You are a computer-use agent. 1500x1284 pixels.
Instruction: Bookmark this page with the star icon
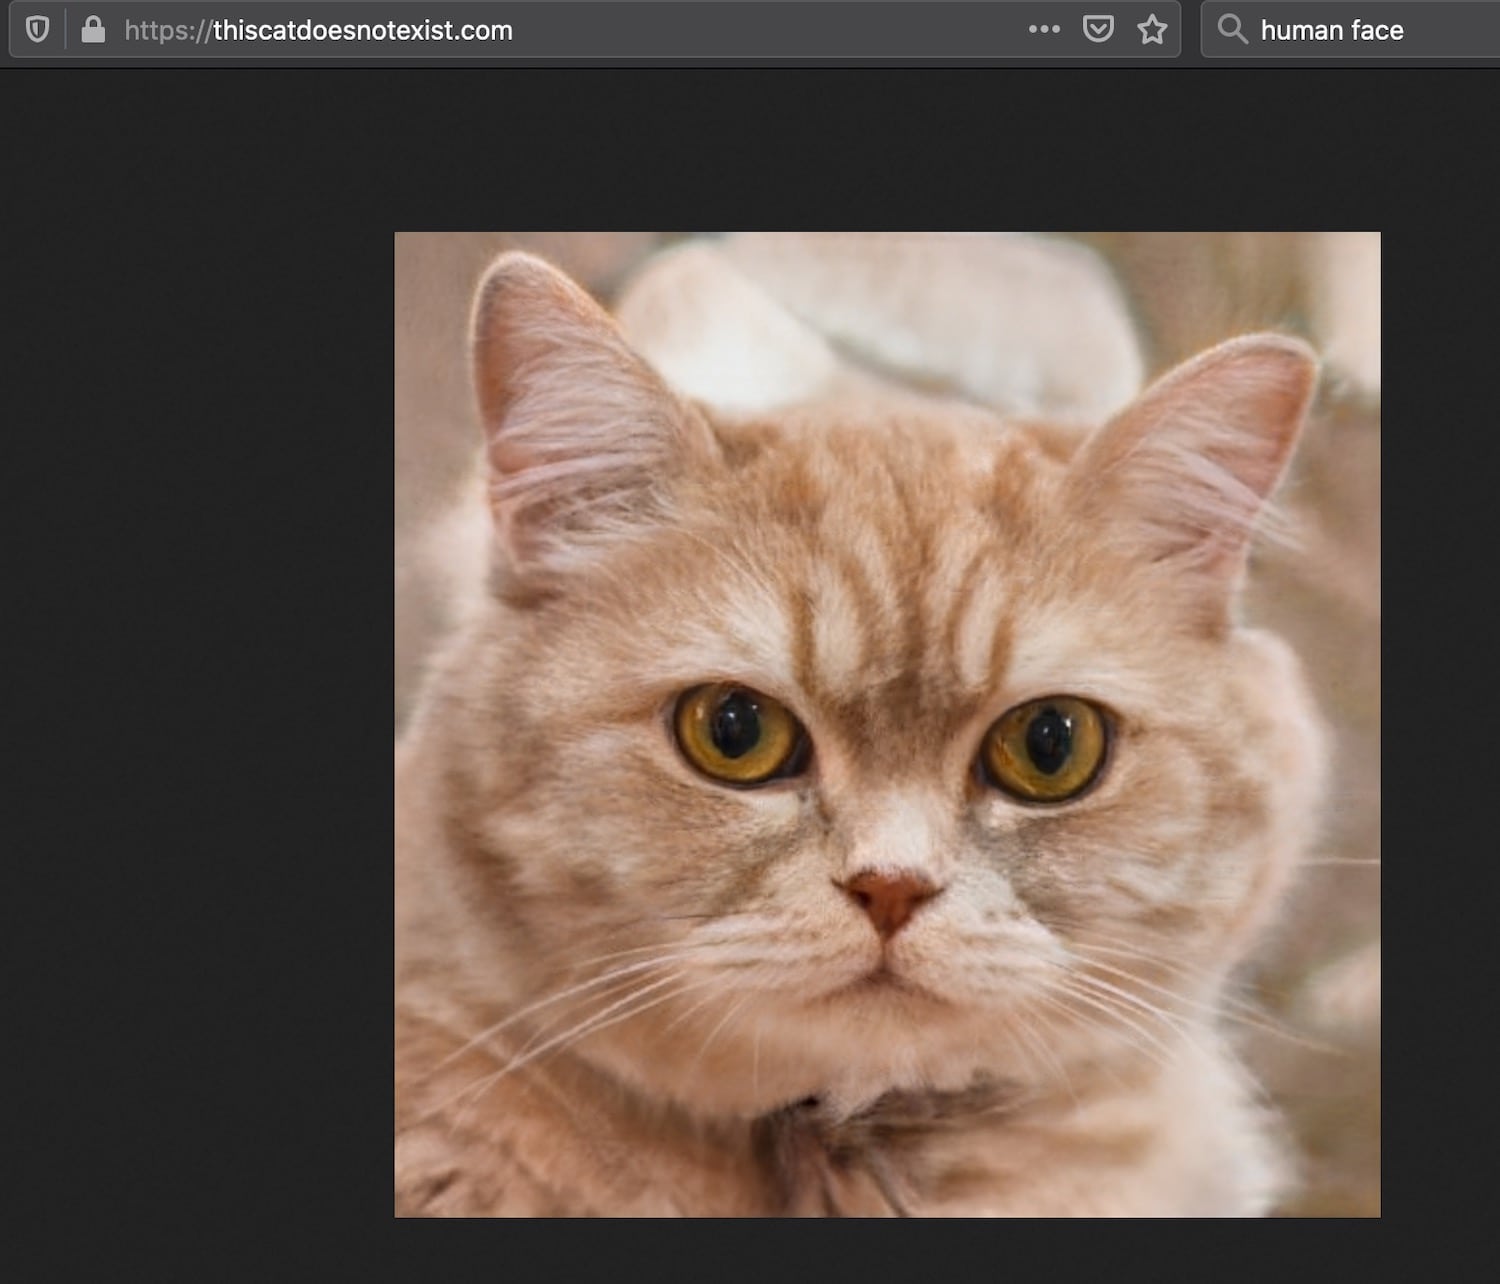[1152, 30]
